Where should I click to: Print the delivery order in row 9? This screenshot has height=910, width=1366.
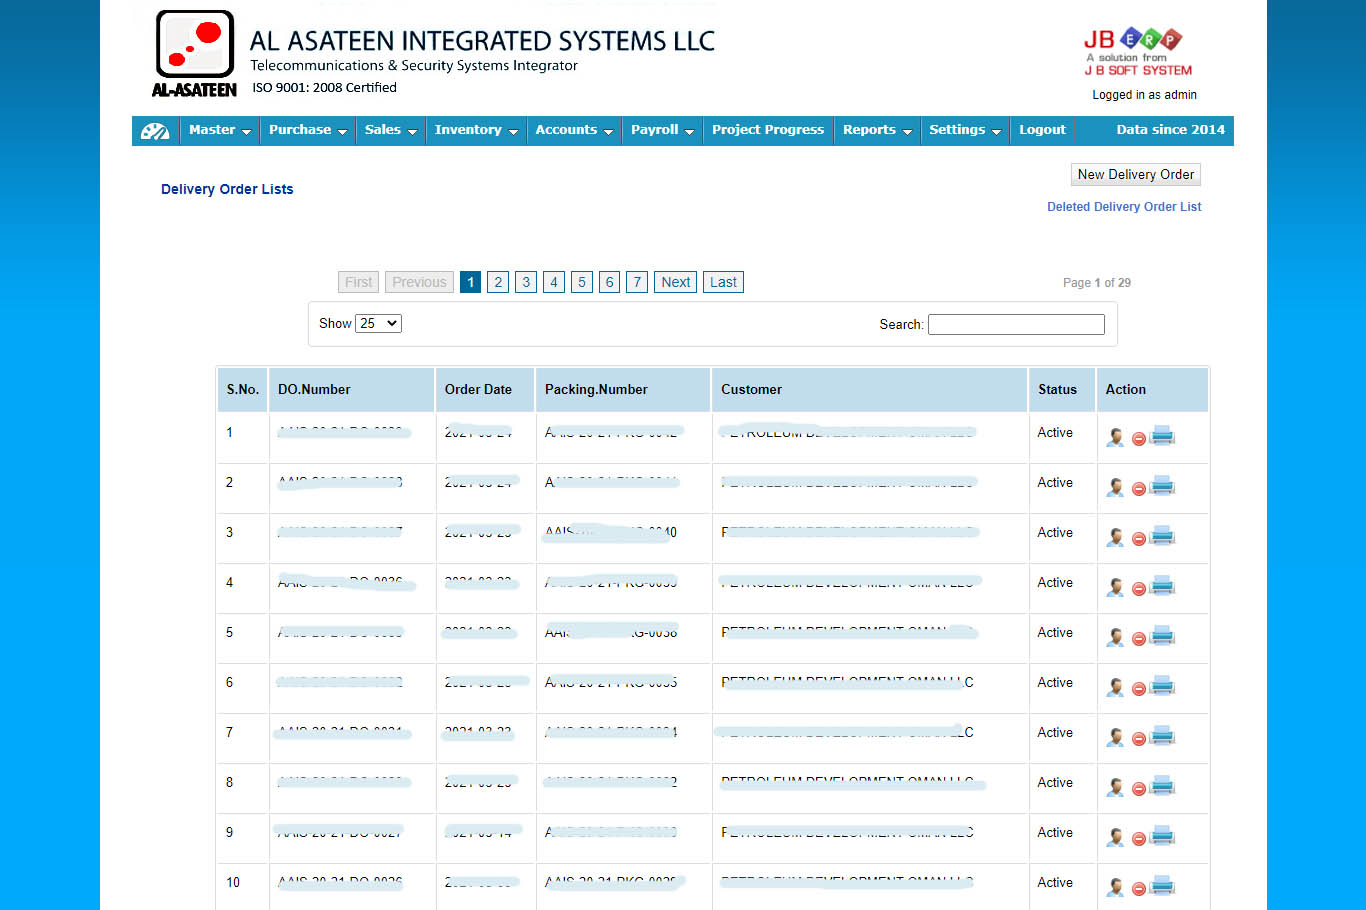coord(1162,835)
